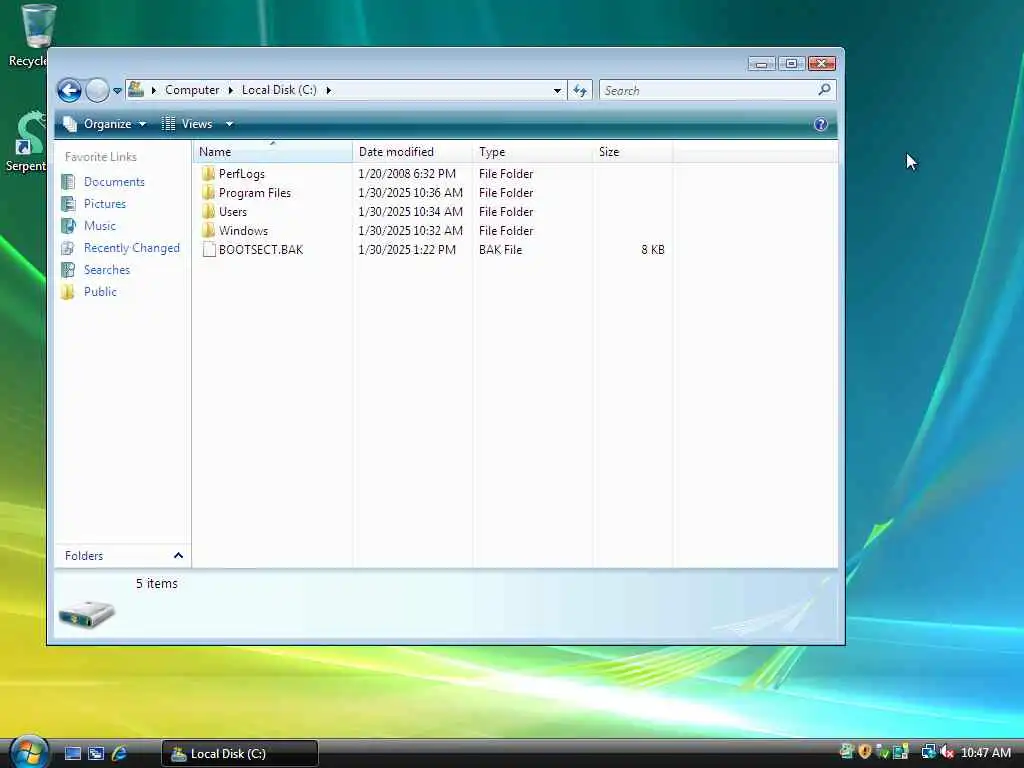
Task: Sort by the Size column header
Action: (x=633, y=152)
